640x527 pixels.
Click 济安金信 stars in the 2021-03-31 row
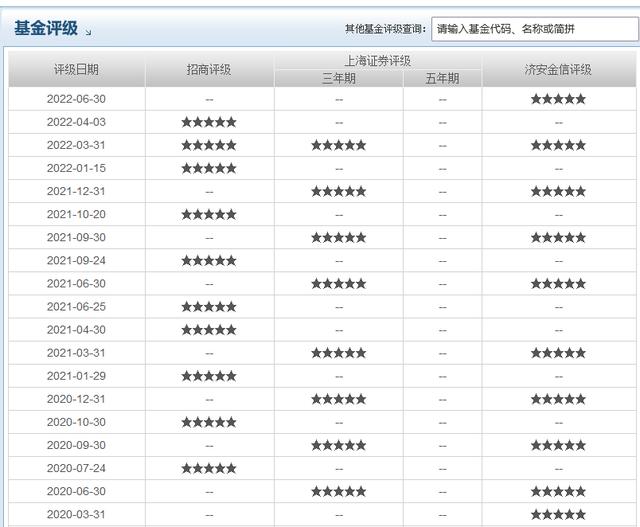(558, 353)
